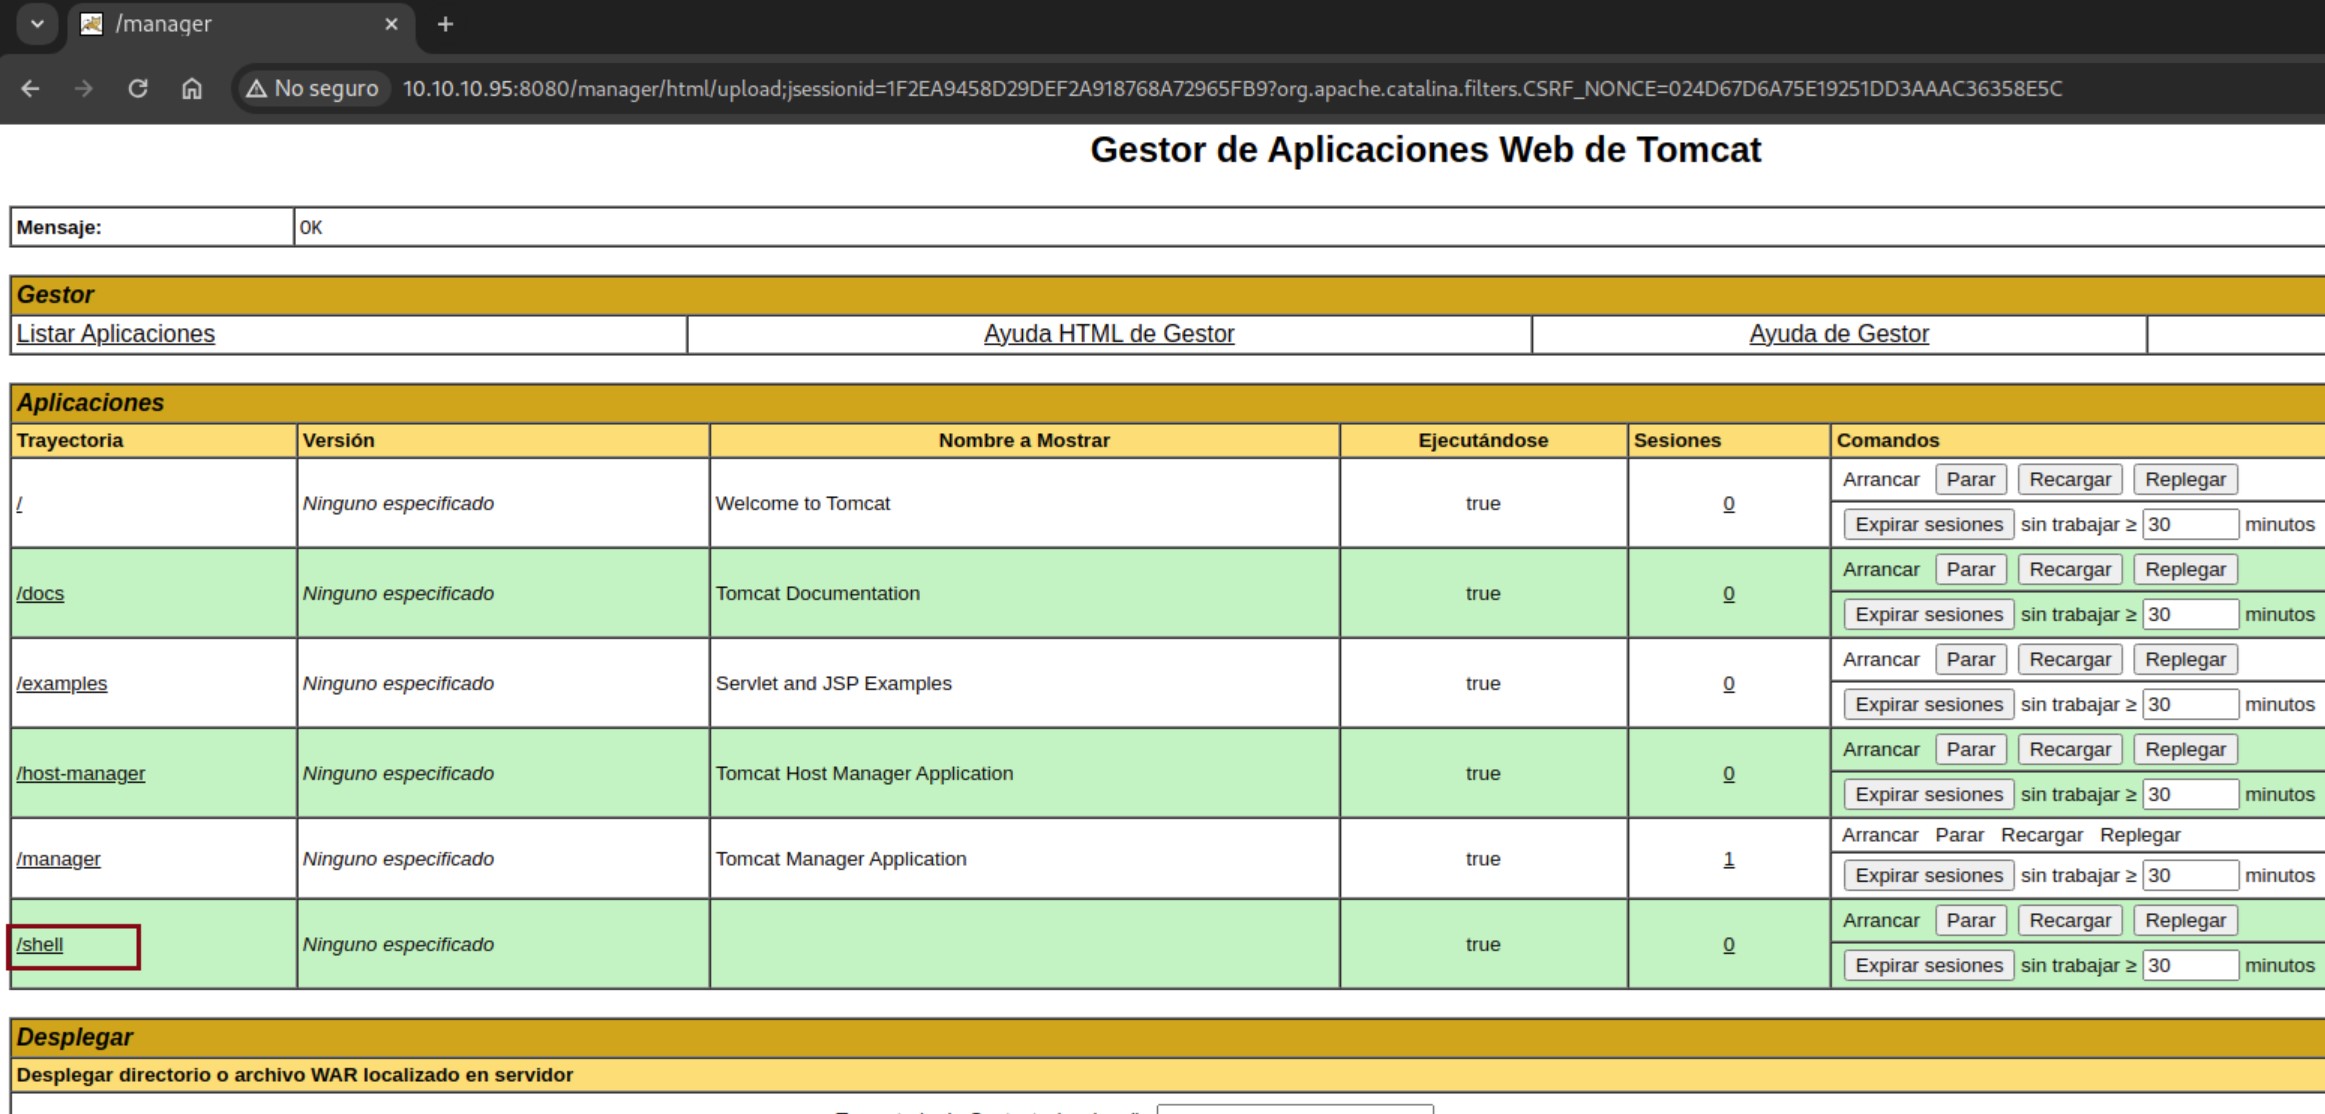Screen dimensions: 2325x1114
Task: Reload /host-manager with Recargar button
Action: [2070, 750]
